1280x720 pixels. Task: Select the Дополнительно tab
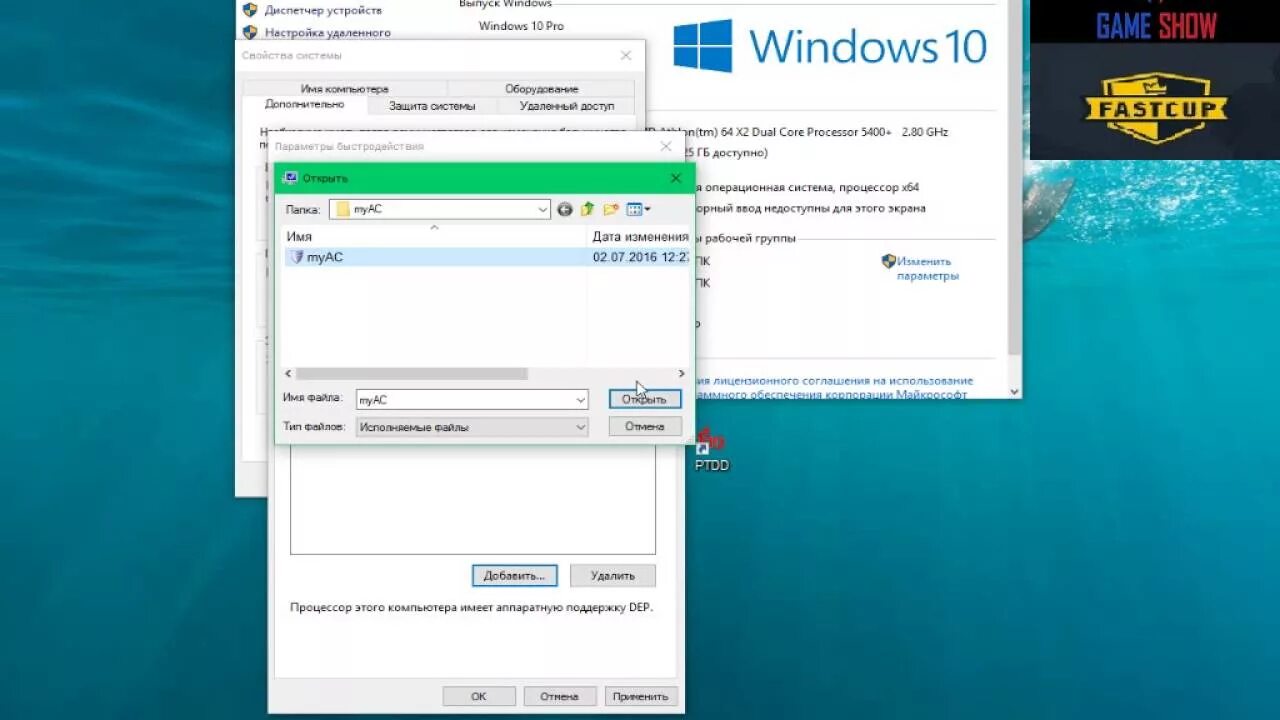click(x=305, y=104)
